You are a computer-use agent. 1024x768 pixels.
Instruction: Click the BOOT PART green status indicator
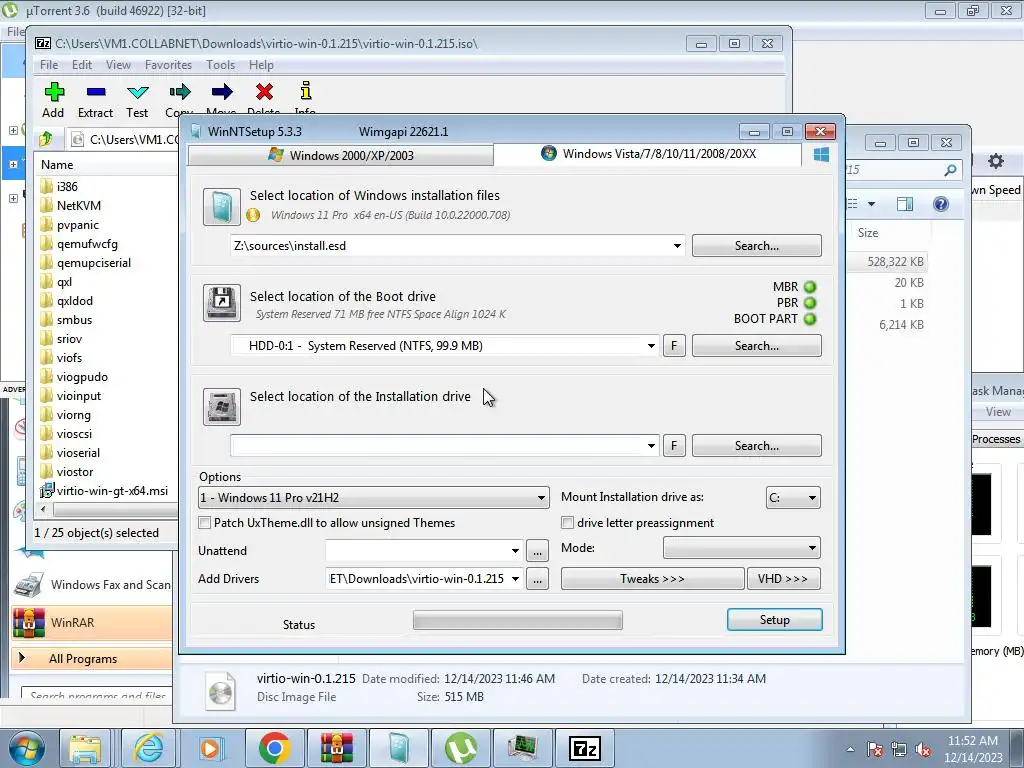click(810, 319)
